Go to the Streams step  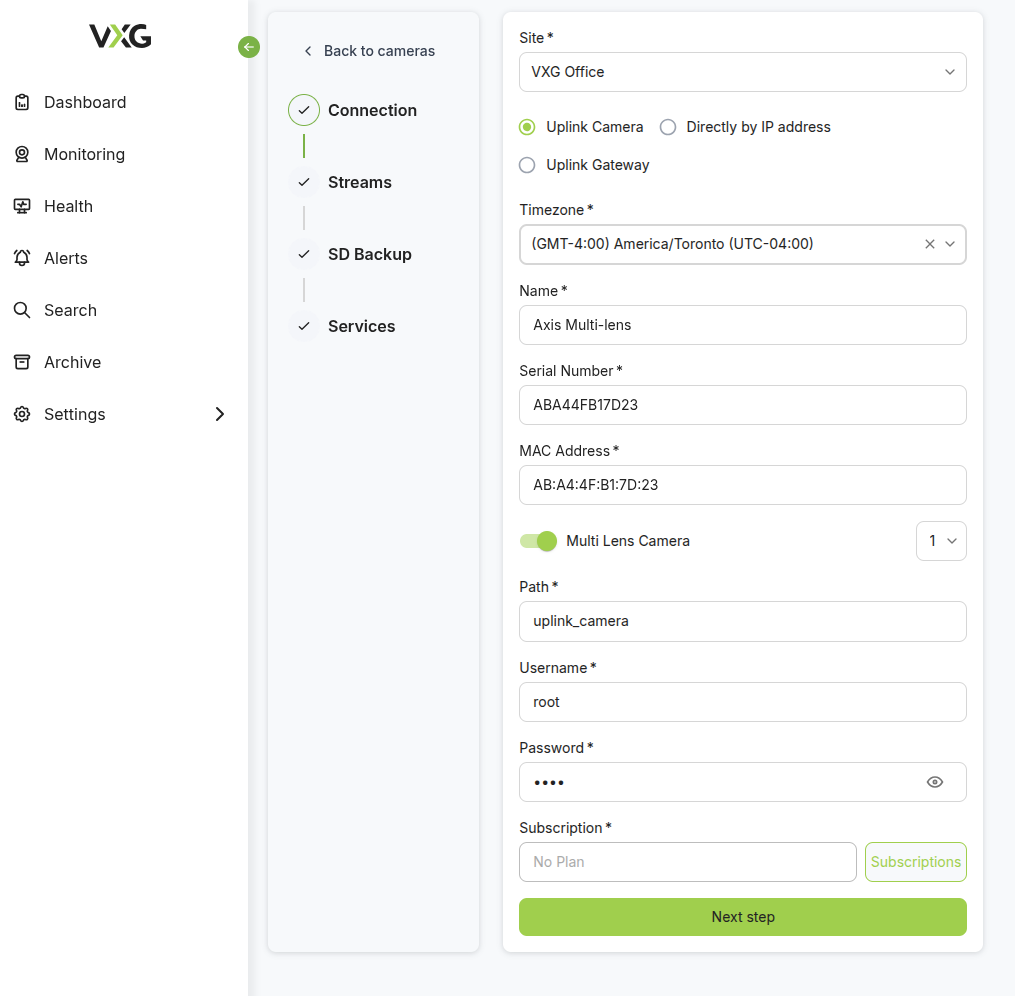click(x=359, y=182)
